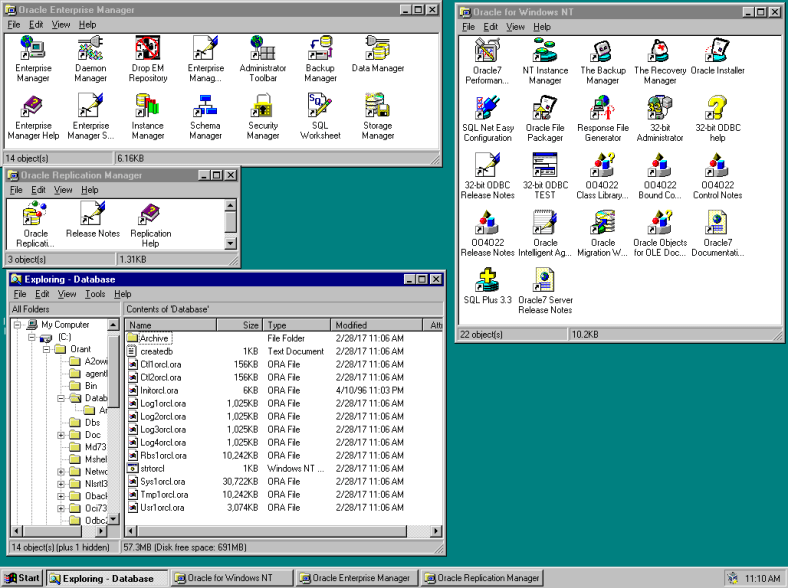Open View menu in Oracle Enterprise Manager
The width and height of the screenshot is (788, 588).
[x=61, y=24]
